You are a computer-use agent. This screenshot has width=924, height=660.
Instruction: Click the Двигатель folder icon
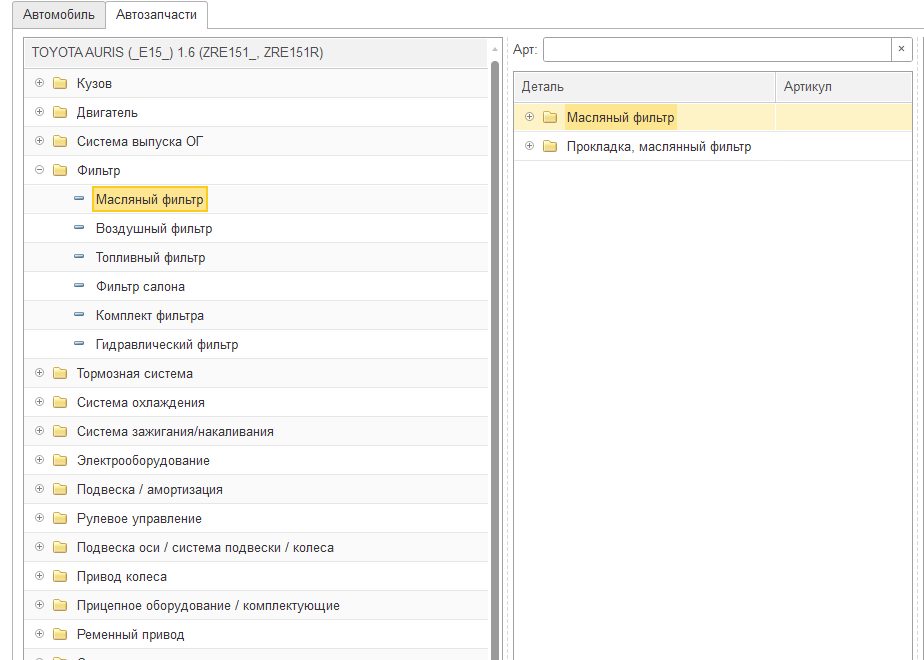(60, 112)
